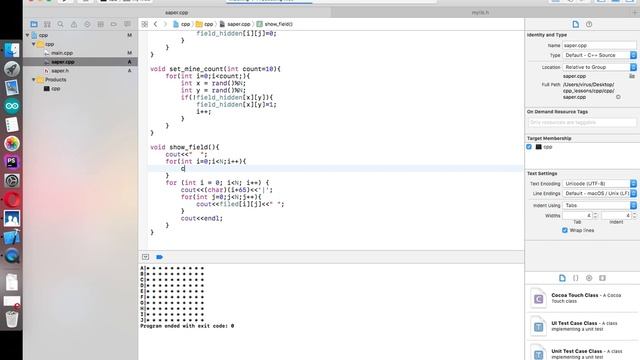Open QuickTime Player from the Dock
Screen dimensions: 640x360
tap(12, 256)
